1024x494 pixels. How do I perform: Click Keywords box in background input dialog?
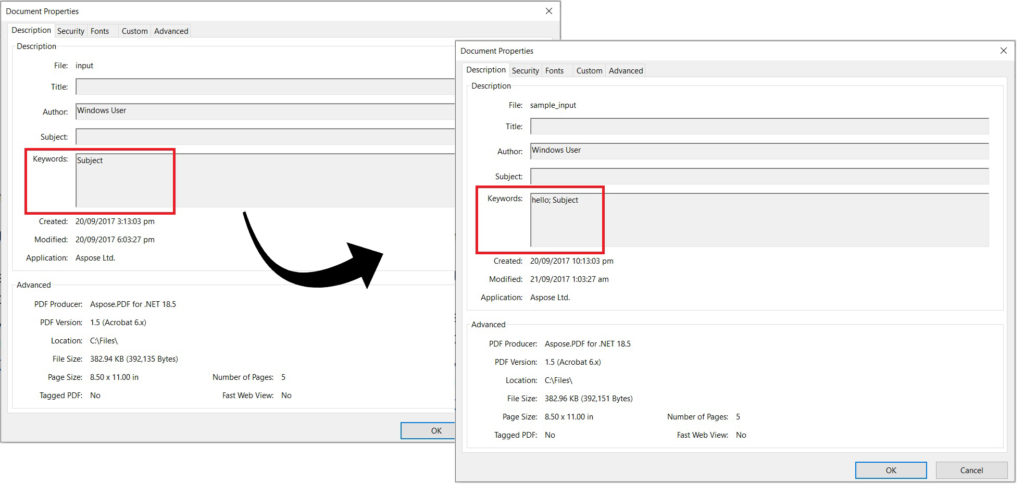tap(265, 180)
